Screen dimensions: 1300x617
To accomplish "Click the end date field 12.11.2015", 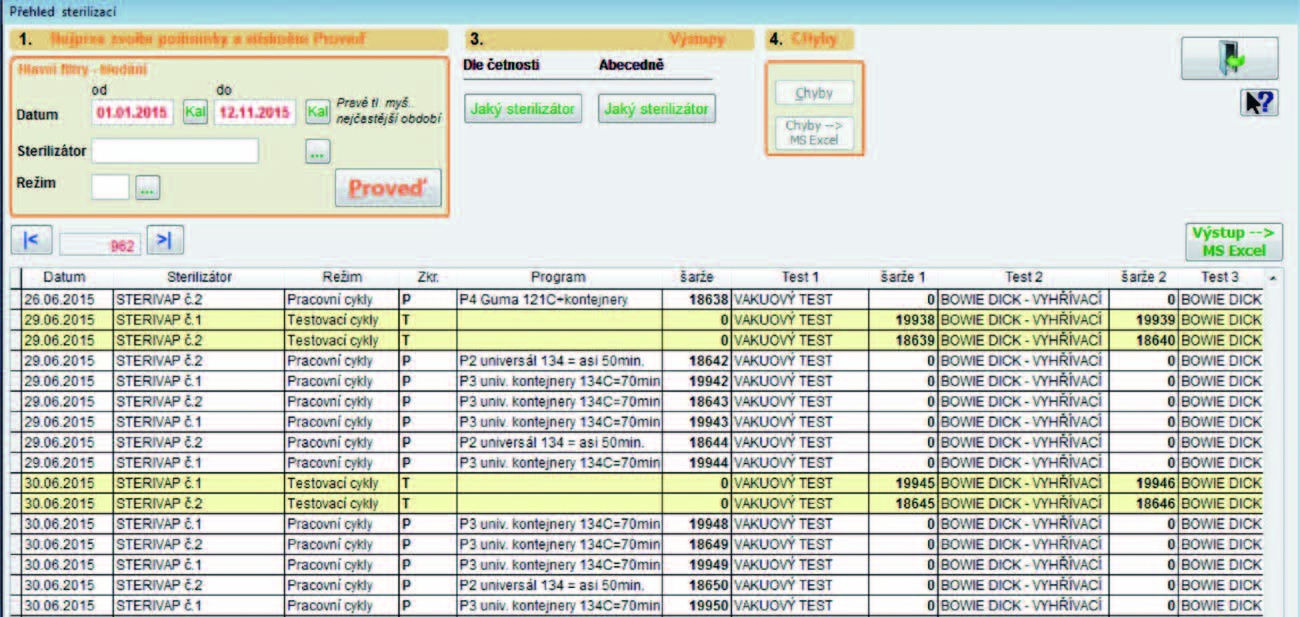I will click(255, 112).
